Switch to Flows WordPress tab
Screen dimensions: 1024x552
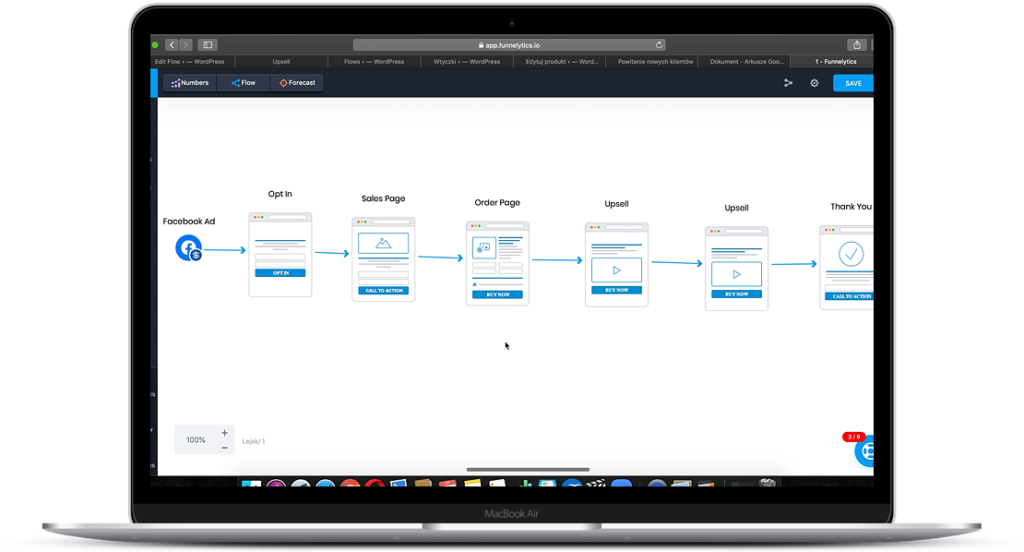(x=374, y=61)
